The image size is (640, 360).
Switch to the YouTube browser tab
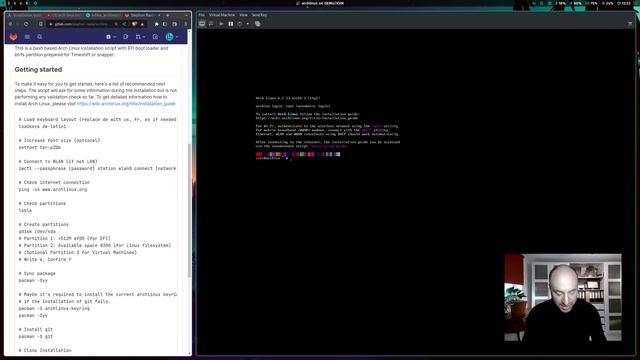65,15
